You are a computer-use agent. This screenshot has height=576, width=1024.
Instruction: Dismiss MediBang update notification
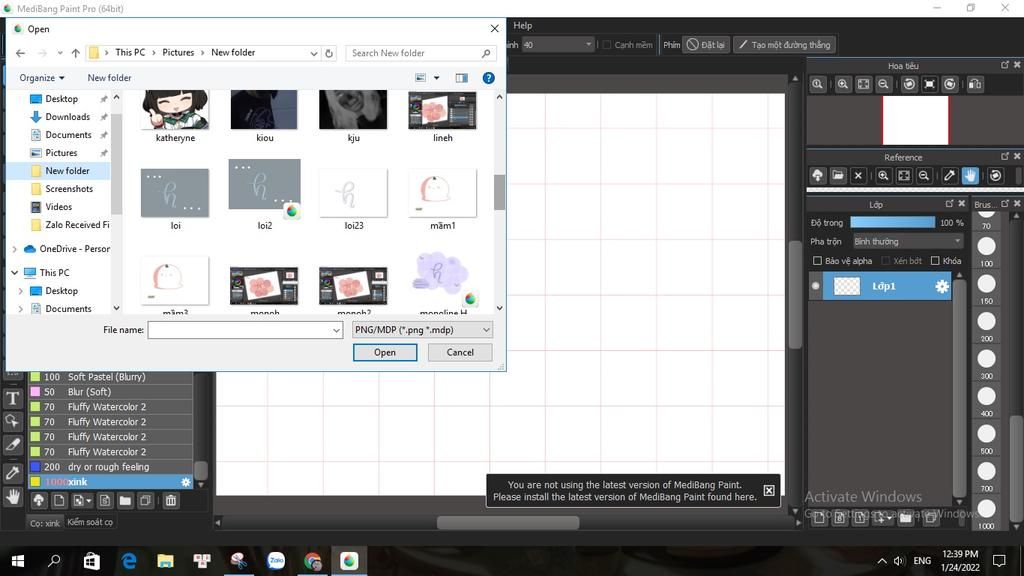pyautogui.click(x=769, y=490)
